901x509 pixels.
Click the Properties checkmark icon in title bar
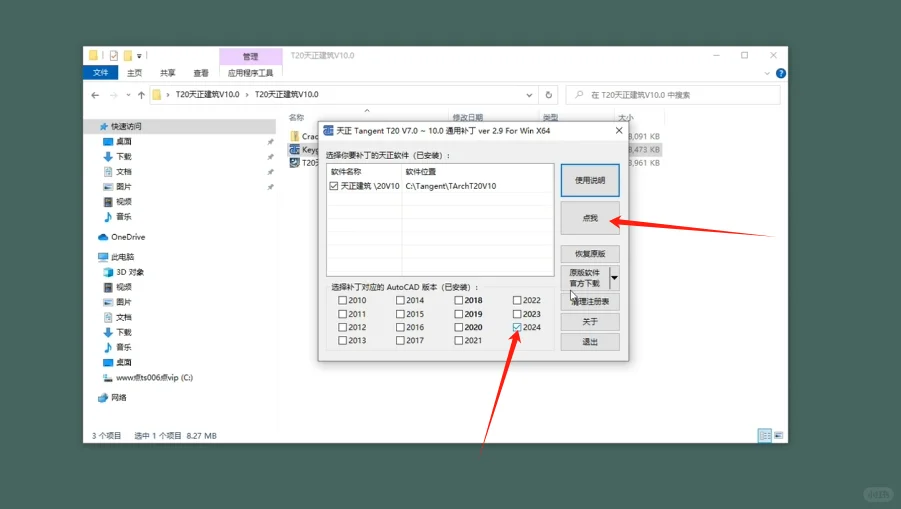pyautogui.click(x=114, y=56)
